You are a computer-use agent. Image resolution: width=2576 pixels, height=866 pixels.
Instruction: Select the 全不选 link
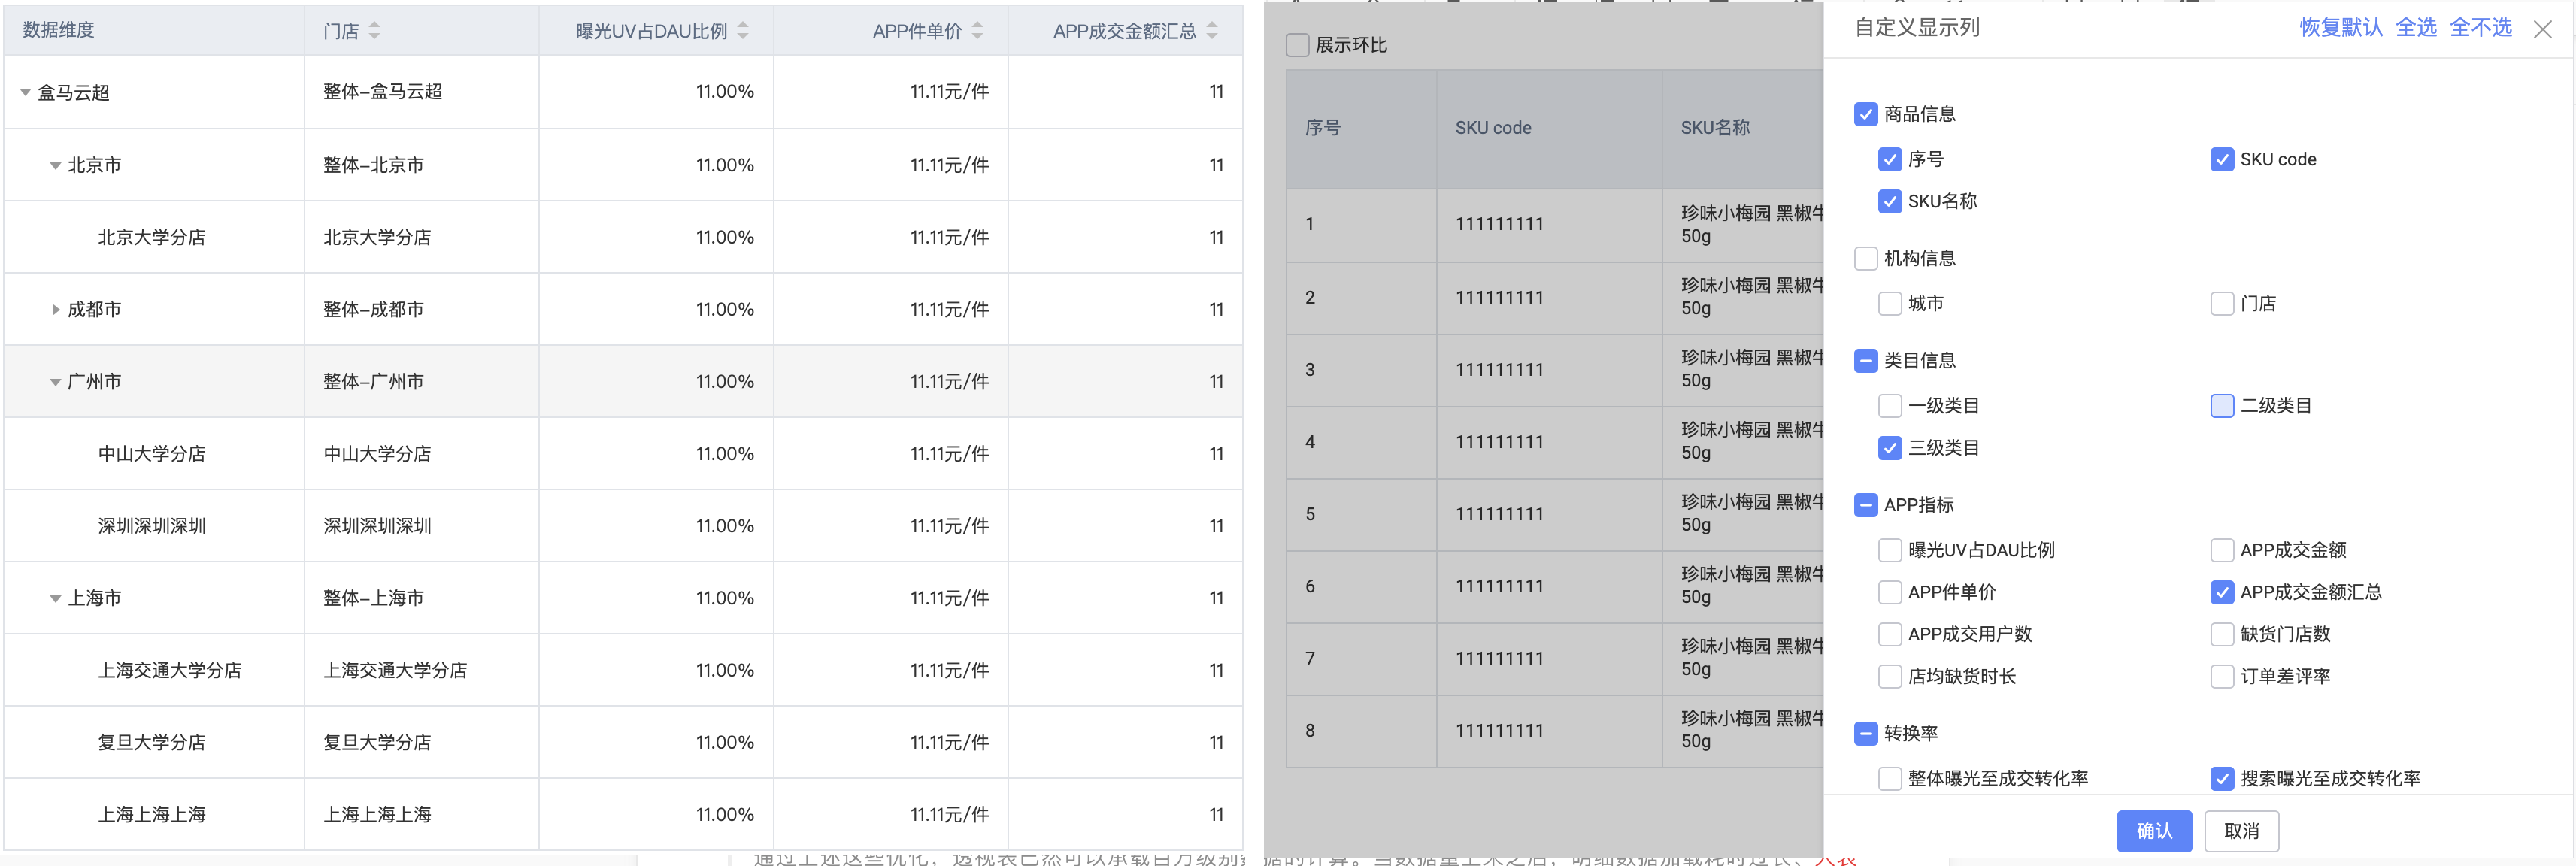[x=2479, y=28]
